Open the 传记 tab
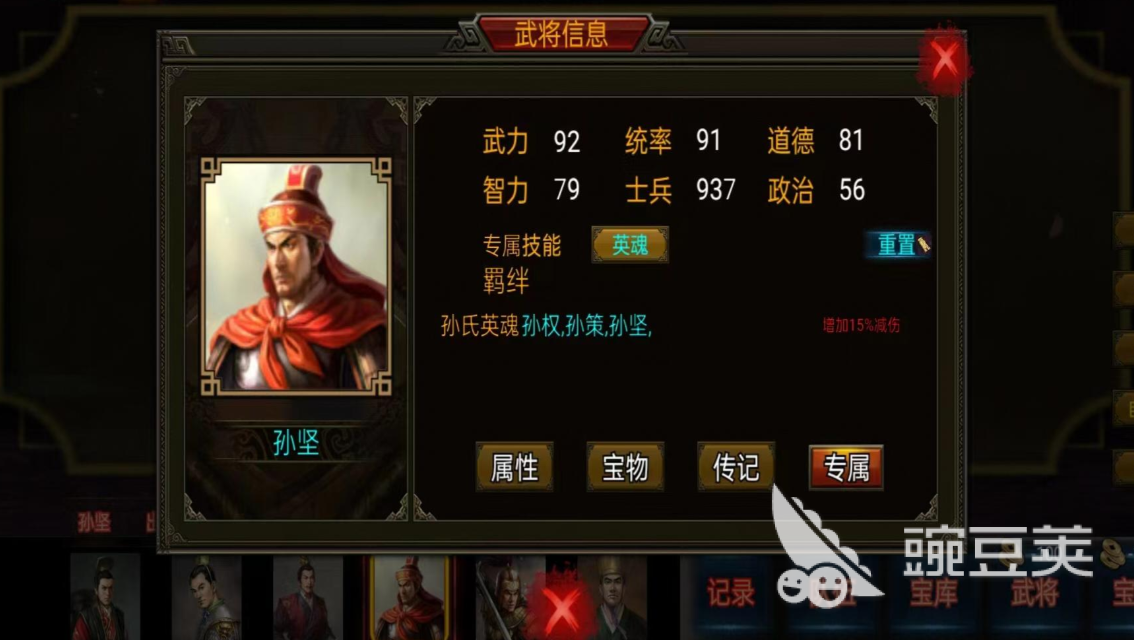 (x=736, y=467)
